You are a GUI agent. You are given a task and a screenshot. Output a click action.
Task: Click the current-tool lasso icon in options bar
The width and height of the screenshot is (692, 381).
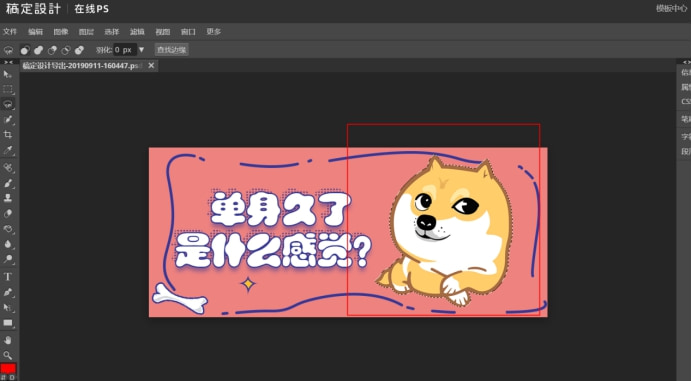click(x=8, y=50)
